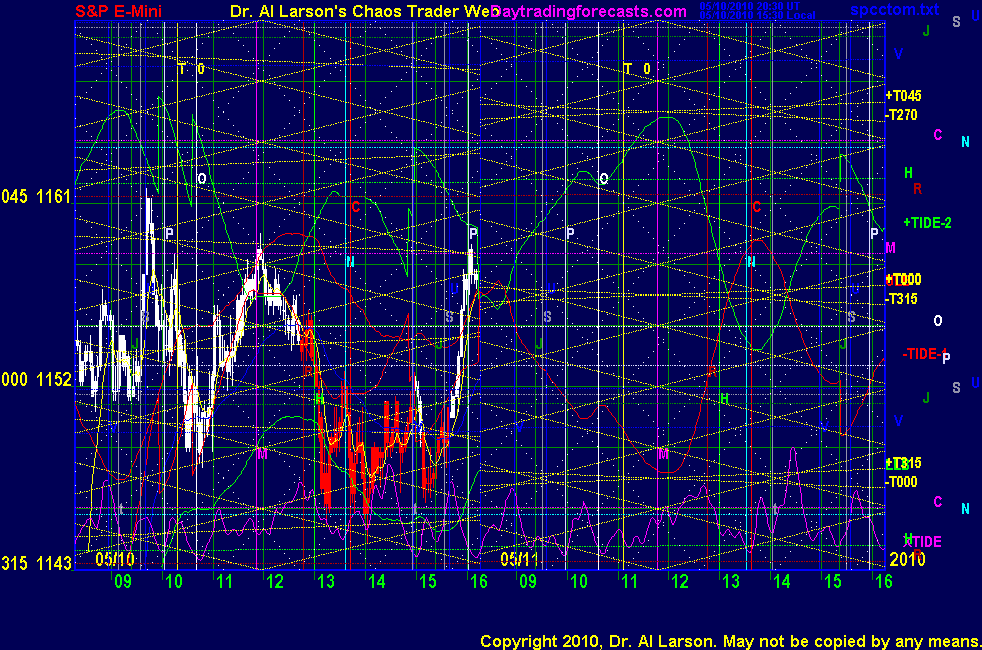The width and height of the screenshot is (982, 650).
Task: Click the 2010 year label
Action: (907, 559)
